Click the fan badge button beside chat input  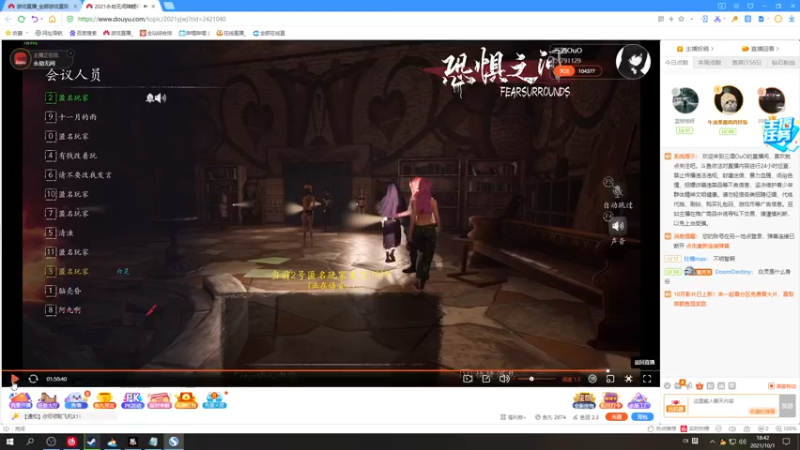coord(676,406)
